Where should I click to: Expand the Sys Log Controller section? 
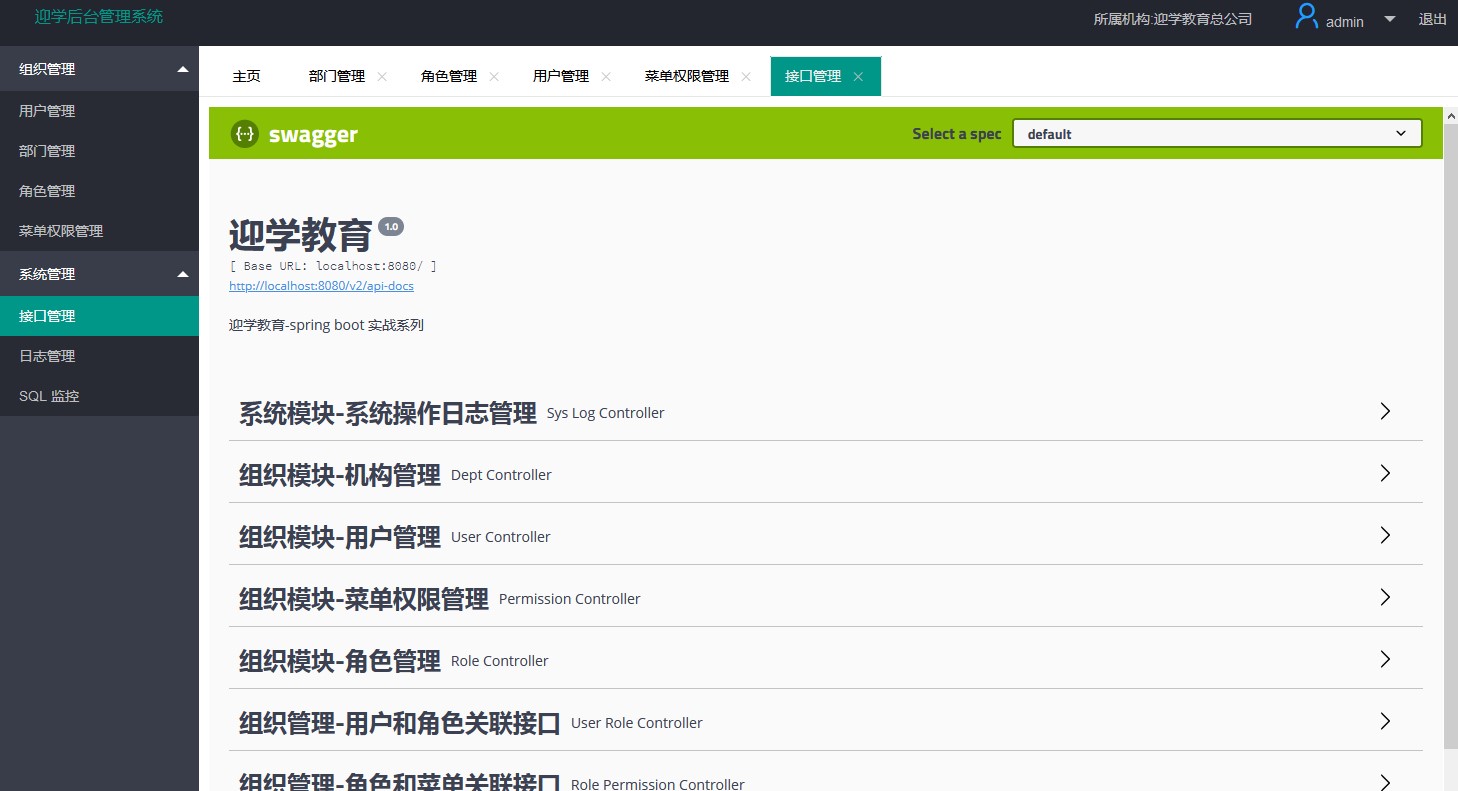[x=1385, y=411]
